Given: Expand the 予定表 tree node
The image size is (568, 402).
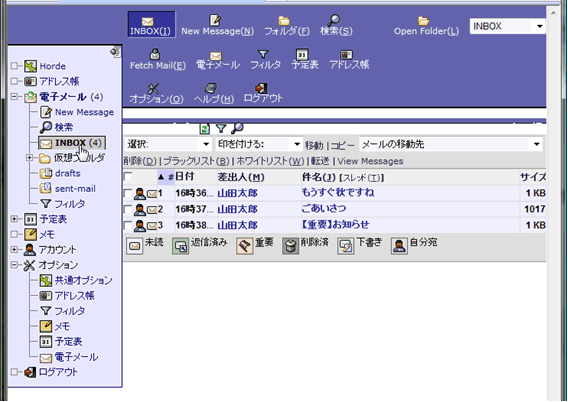Looking at the screenshot, I should click(14, 219).
